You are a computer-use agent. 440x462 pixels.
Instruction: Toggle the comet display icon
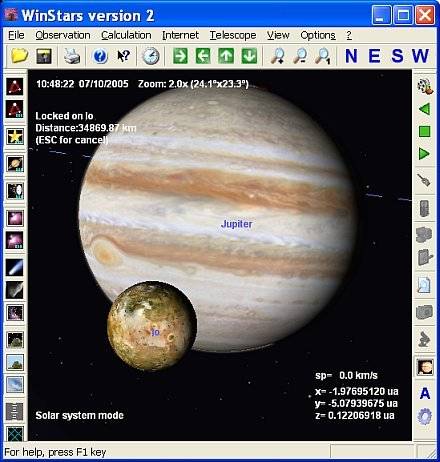[15, 267]
